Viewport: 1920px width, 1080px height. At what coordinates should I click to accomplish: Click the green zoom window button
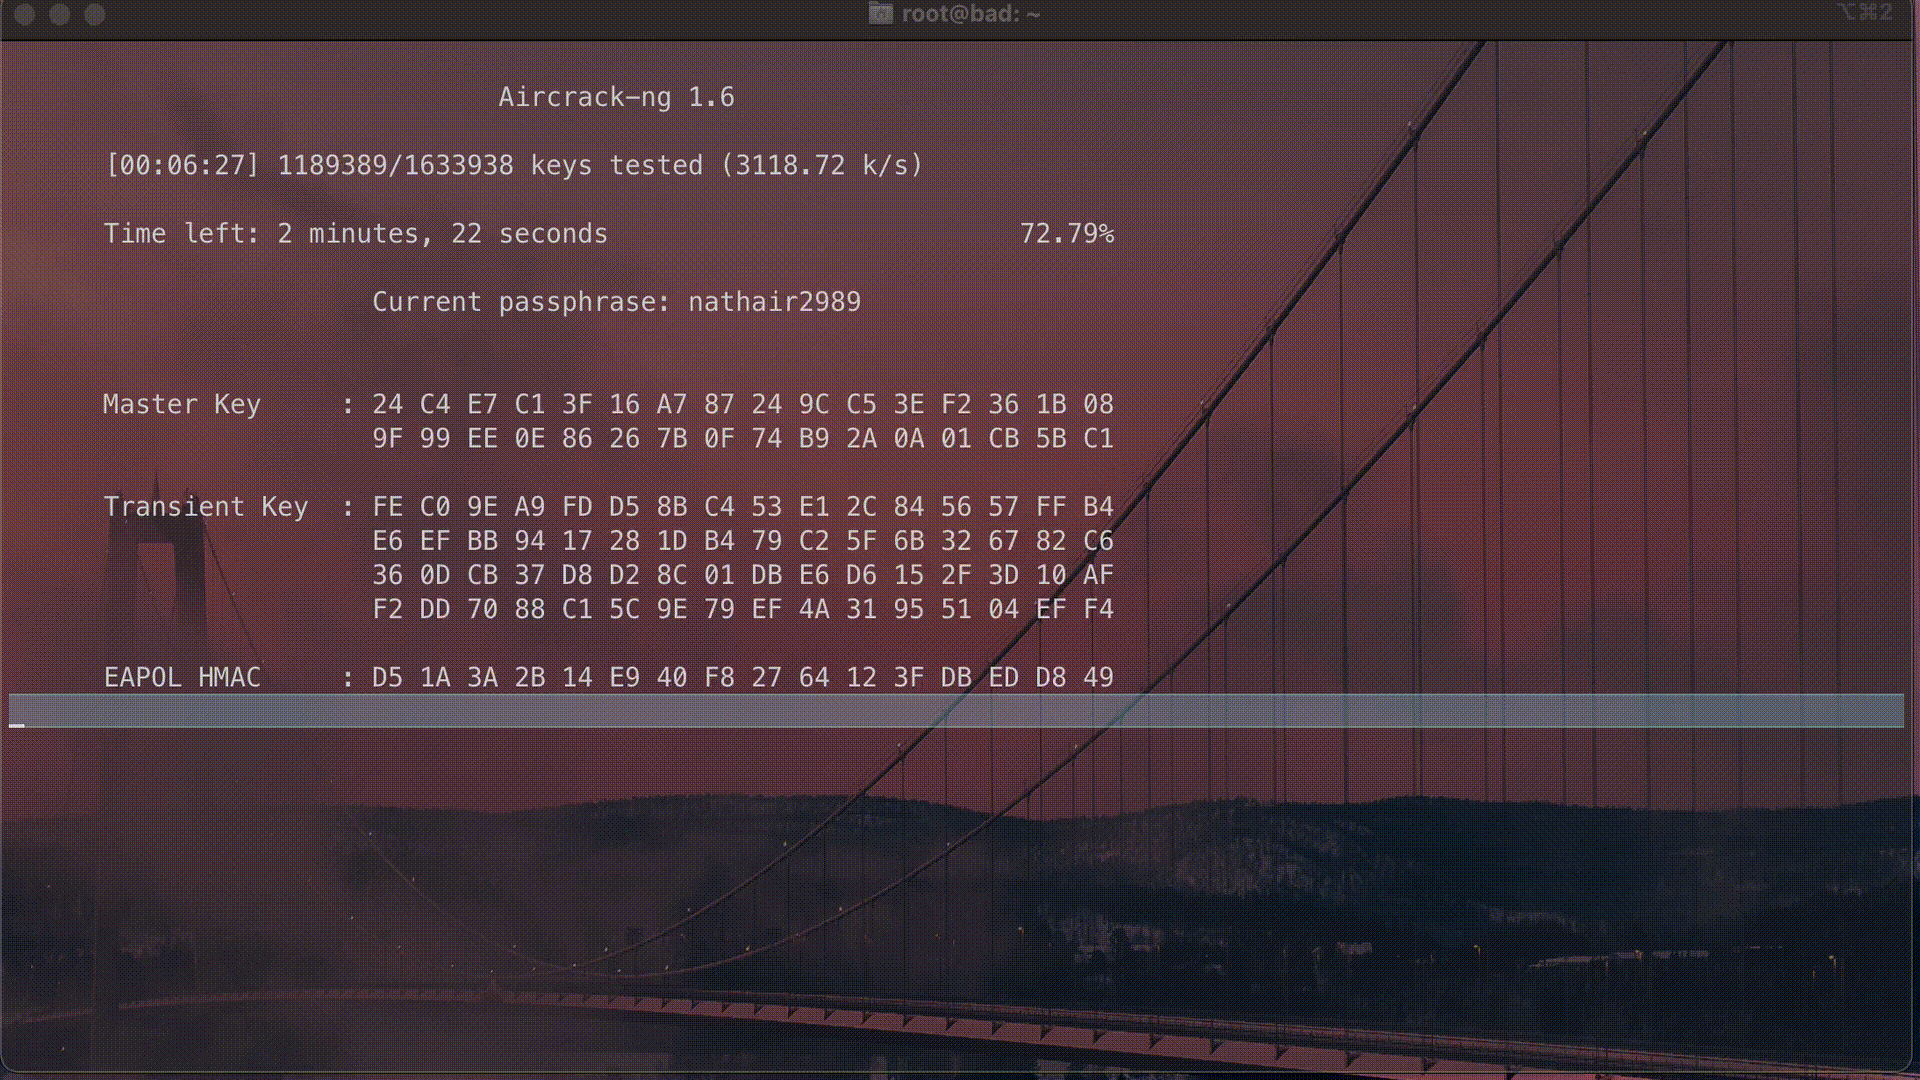pos(95,14)
